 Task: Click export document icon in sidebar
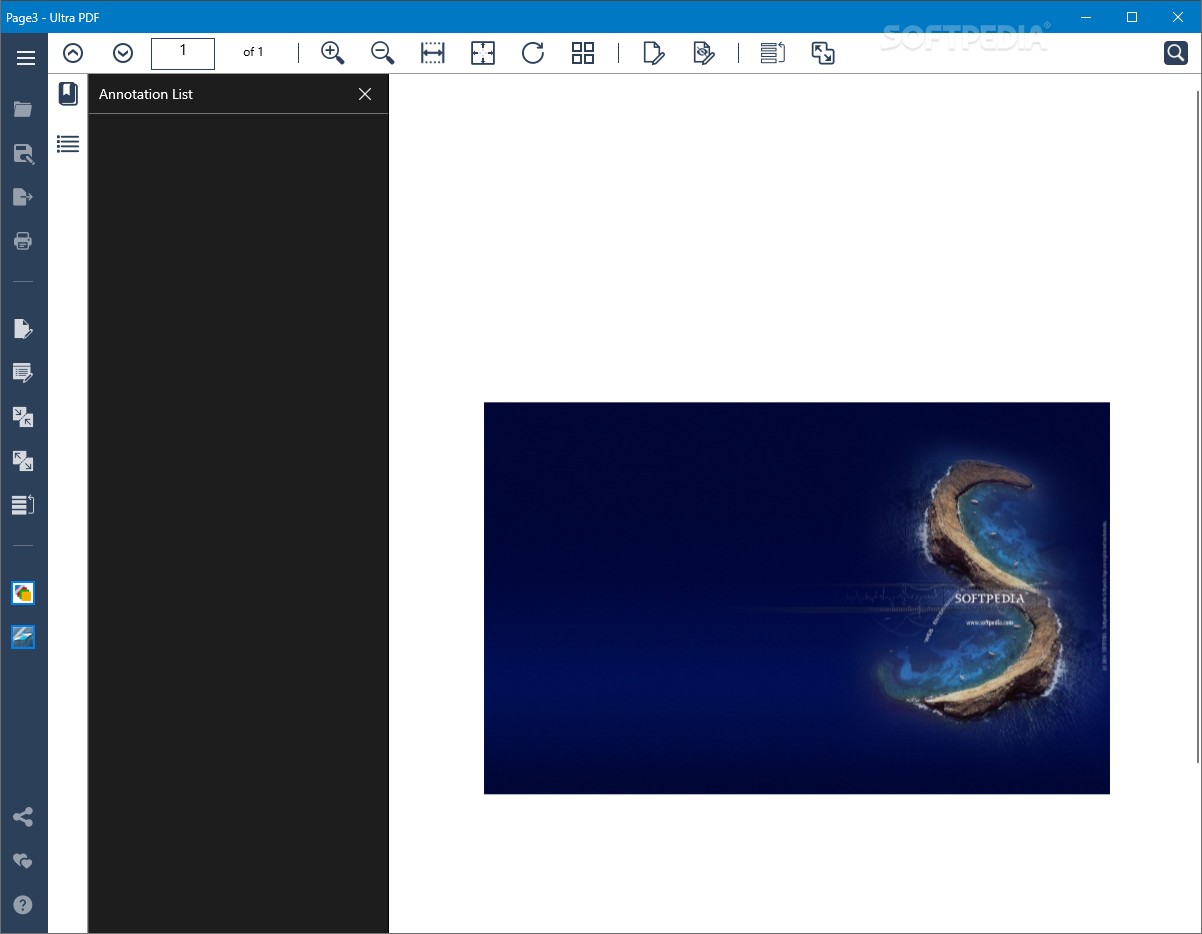(23, 197)
